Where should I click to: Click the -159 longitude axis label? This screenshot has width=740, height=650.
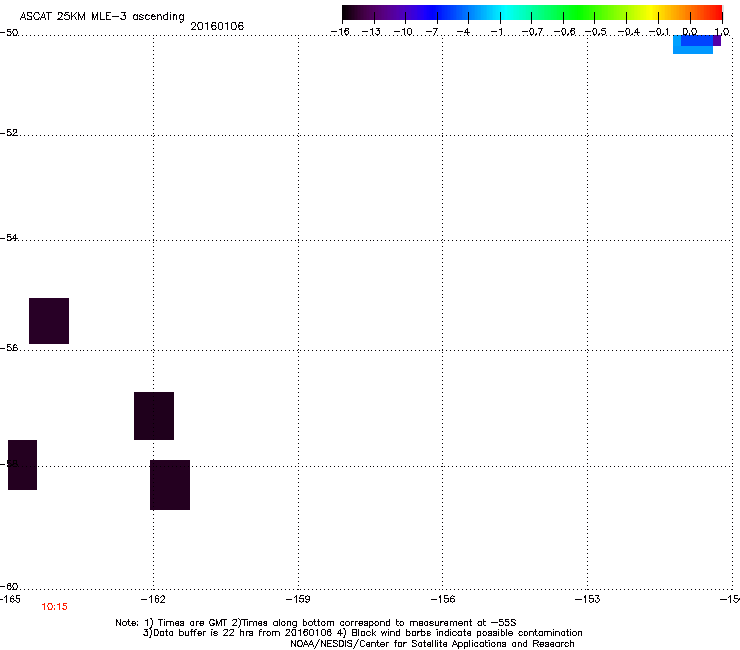point(298,599)
